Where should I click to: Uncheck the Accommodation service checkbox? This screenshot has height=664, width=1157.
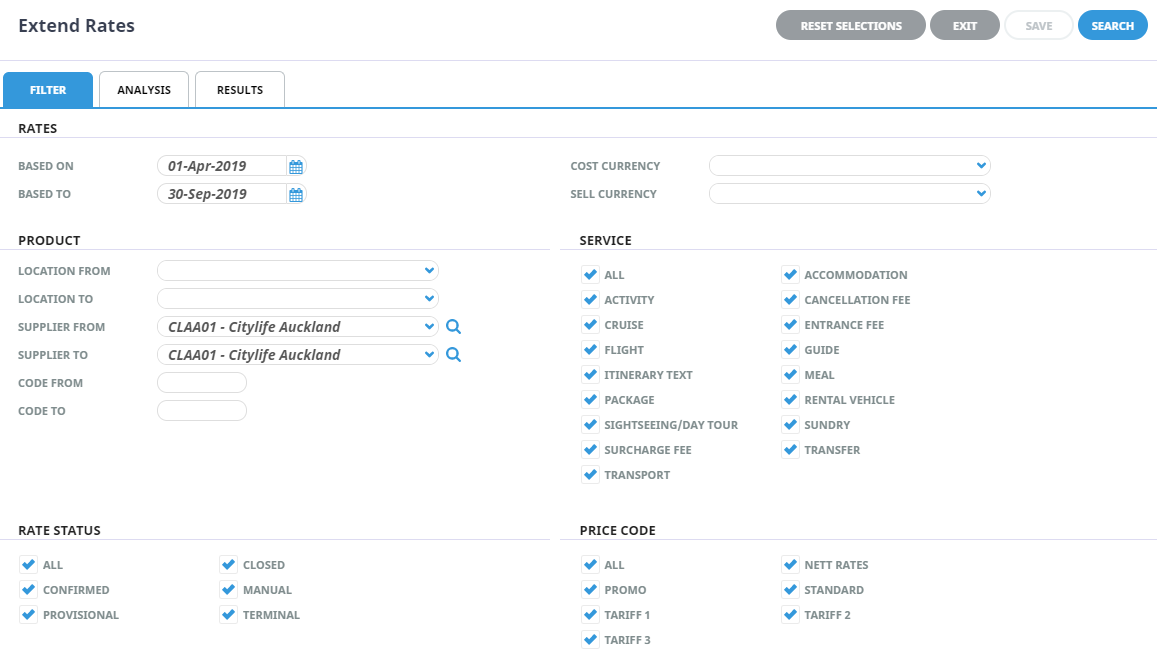point(790,275)
